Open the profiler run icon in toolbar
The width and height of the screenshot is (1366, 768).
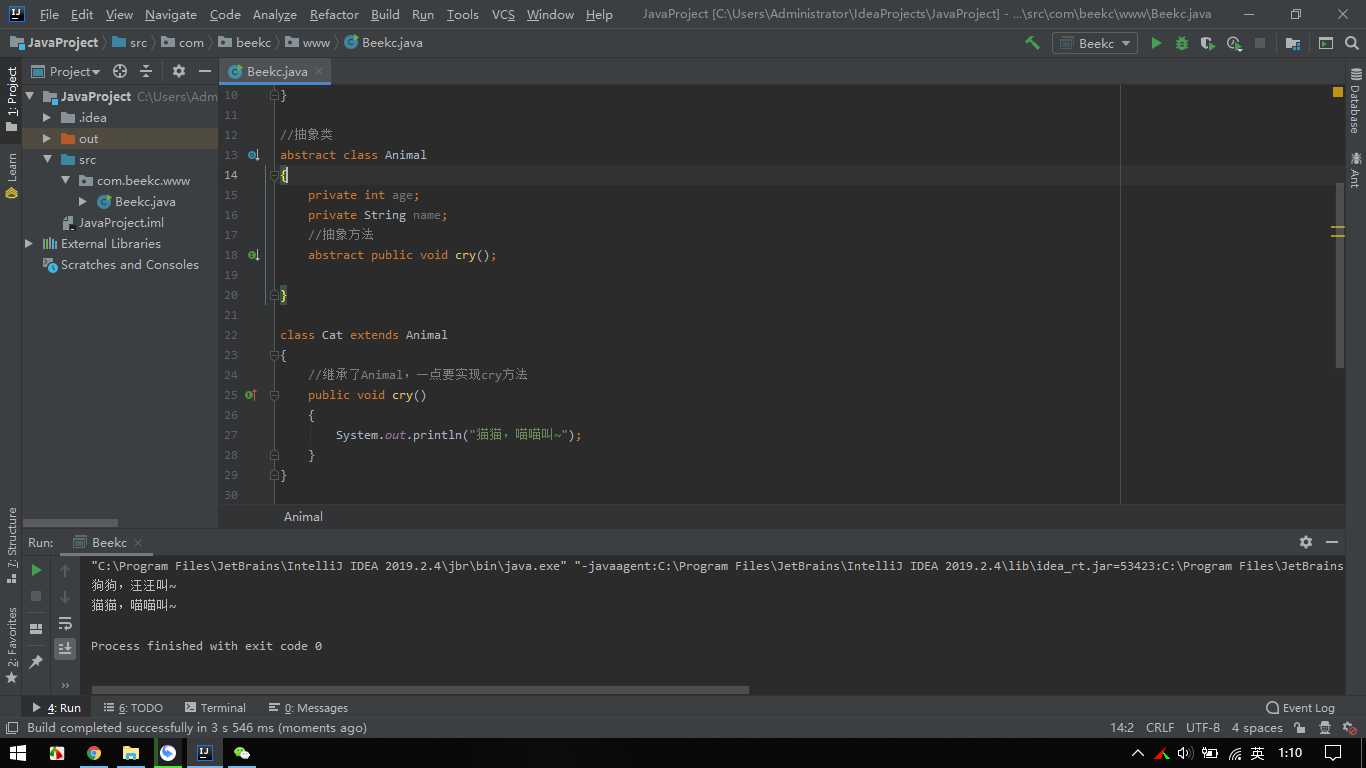click(x=1234, y=43)
